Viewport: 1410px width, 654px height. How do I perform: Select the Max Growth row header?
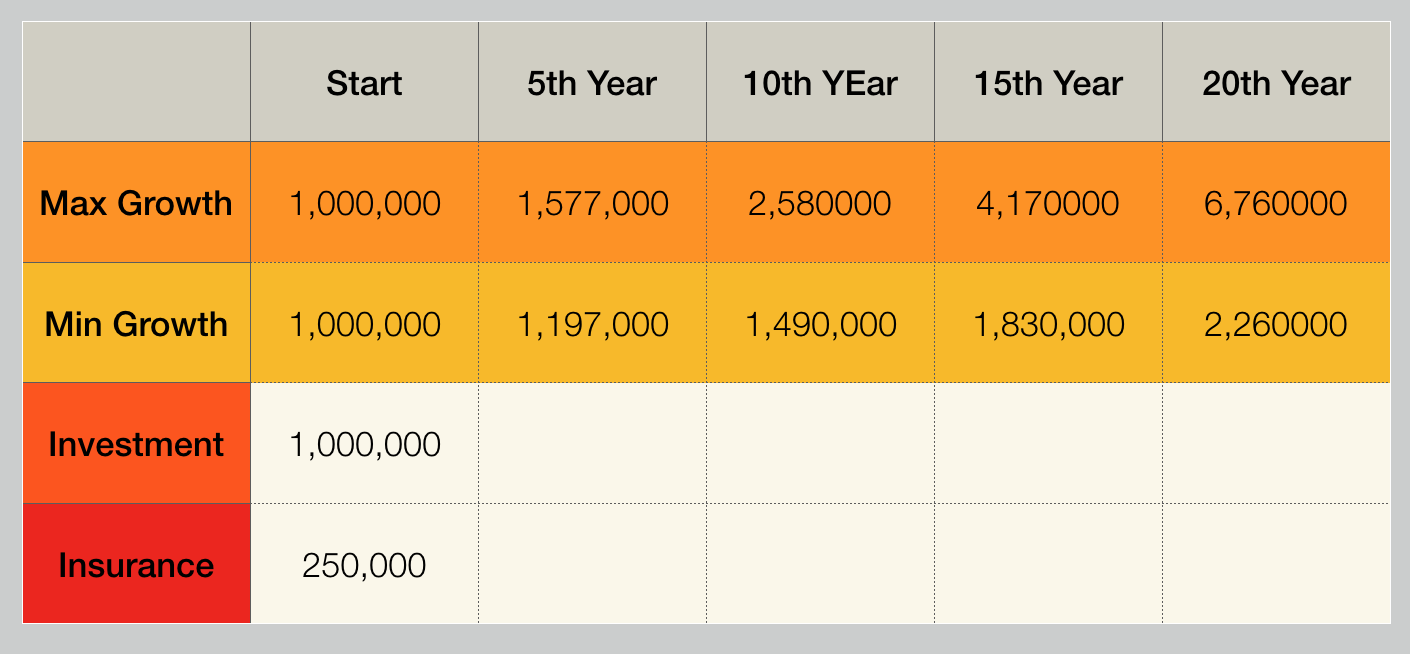click(x=136, y=203)
